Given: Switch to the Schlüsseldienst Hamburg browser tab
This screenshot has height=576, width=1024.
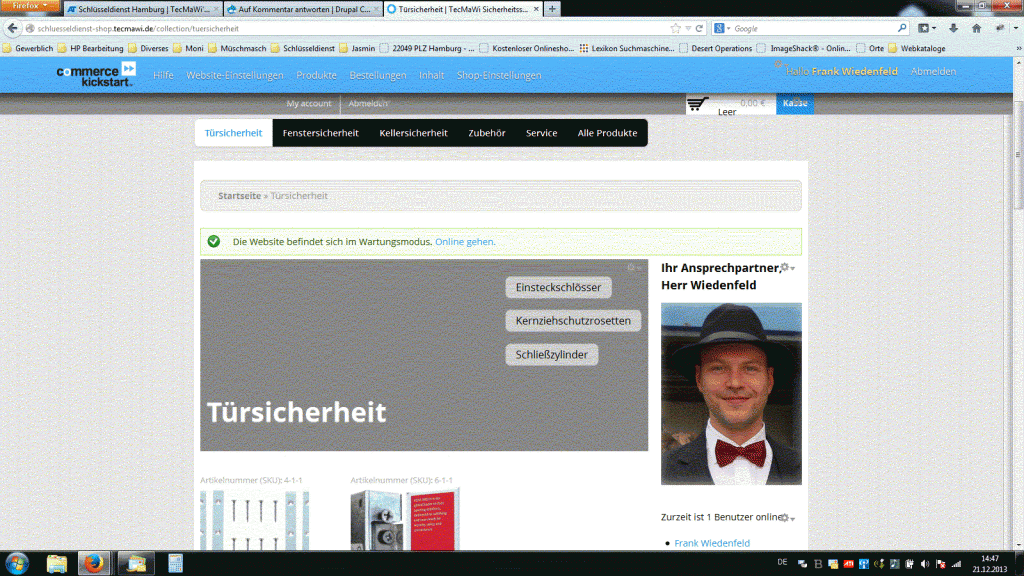Looking at the screenshot, I should 143,9.
